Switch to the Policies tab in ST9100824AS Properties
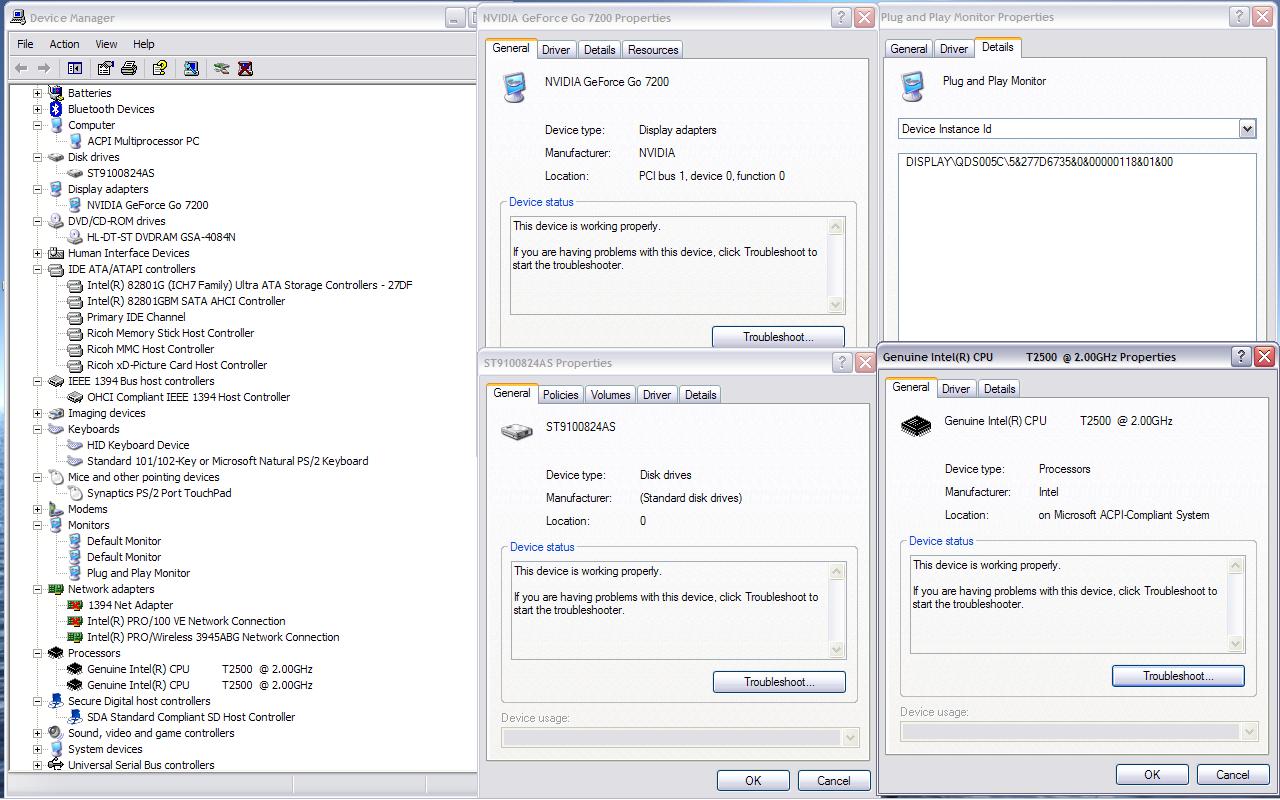The image size is (1280, 800). coord(560,395)
